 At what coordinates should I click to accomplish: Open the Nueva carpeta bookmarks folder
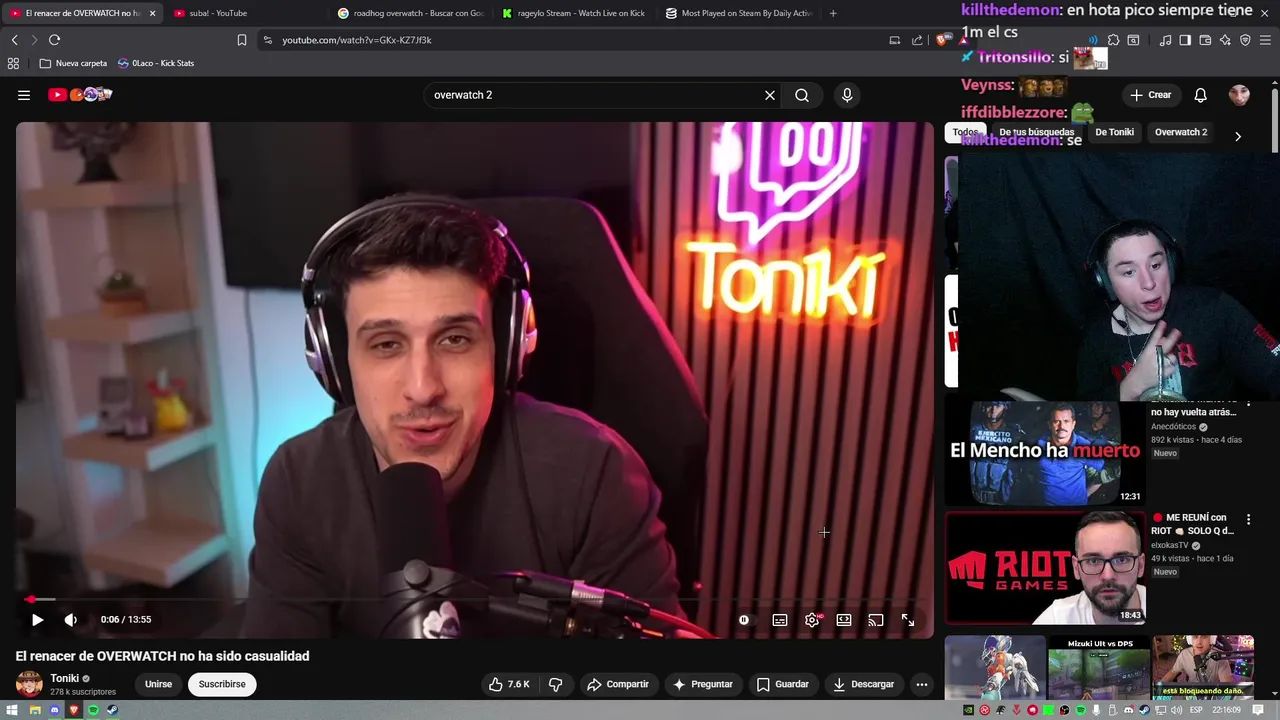click(x=73, y=63)
